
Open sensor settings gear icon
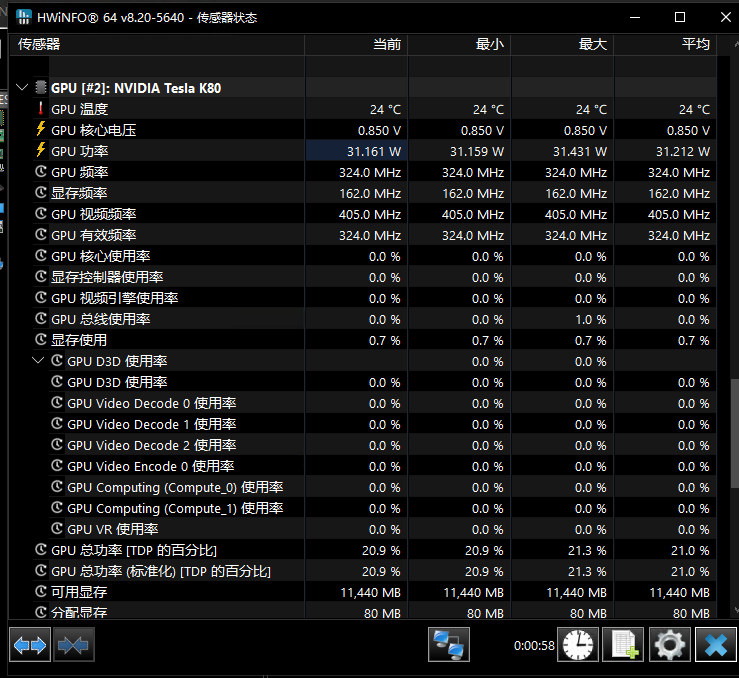[x=670, y=645]
